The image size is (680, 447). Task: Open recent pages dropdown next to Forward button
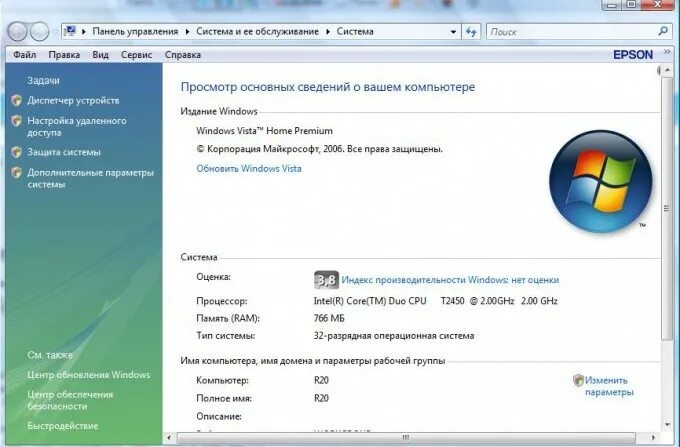(x=55, y=32)
